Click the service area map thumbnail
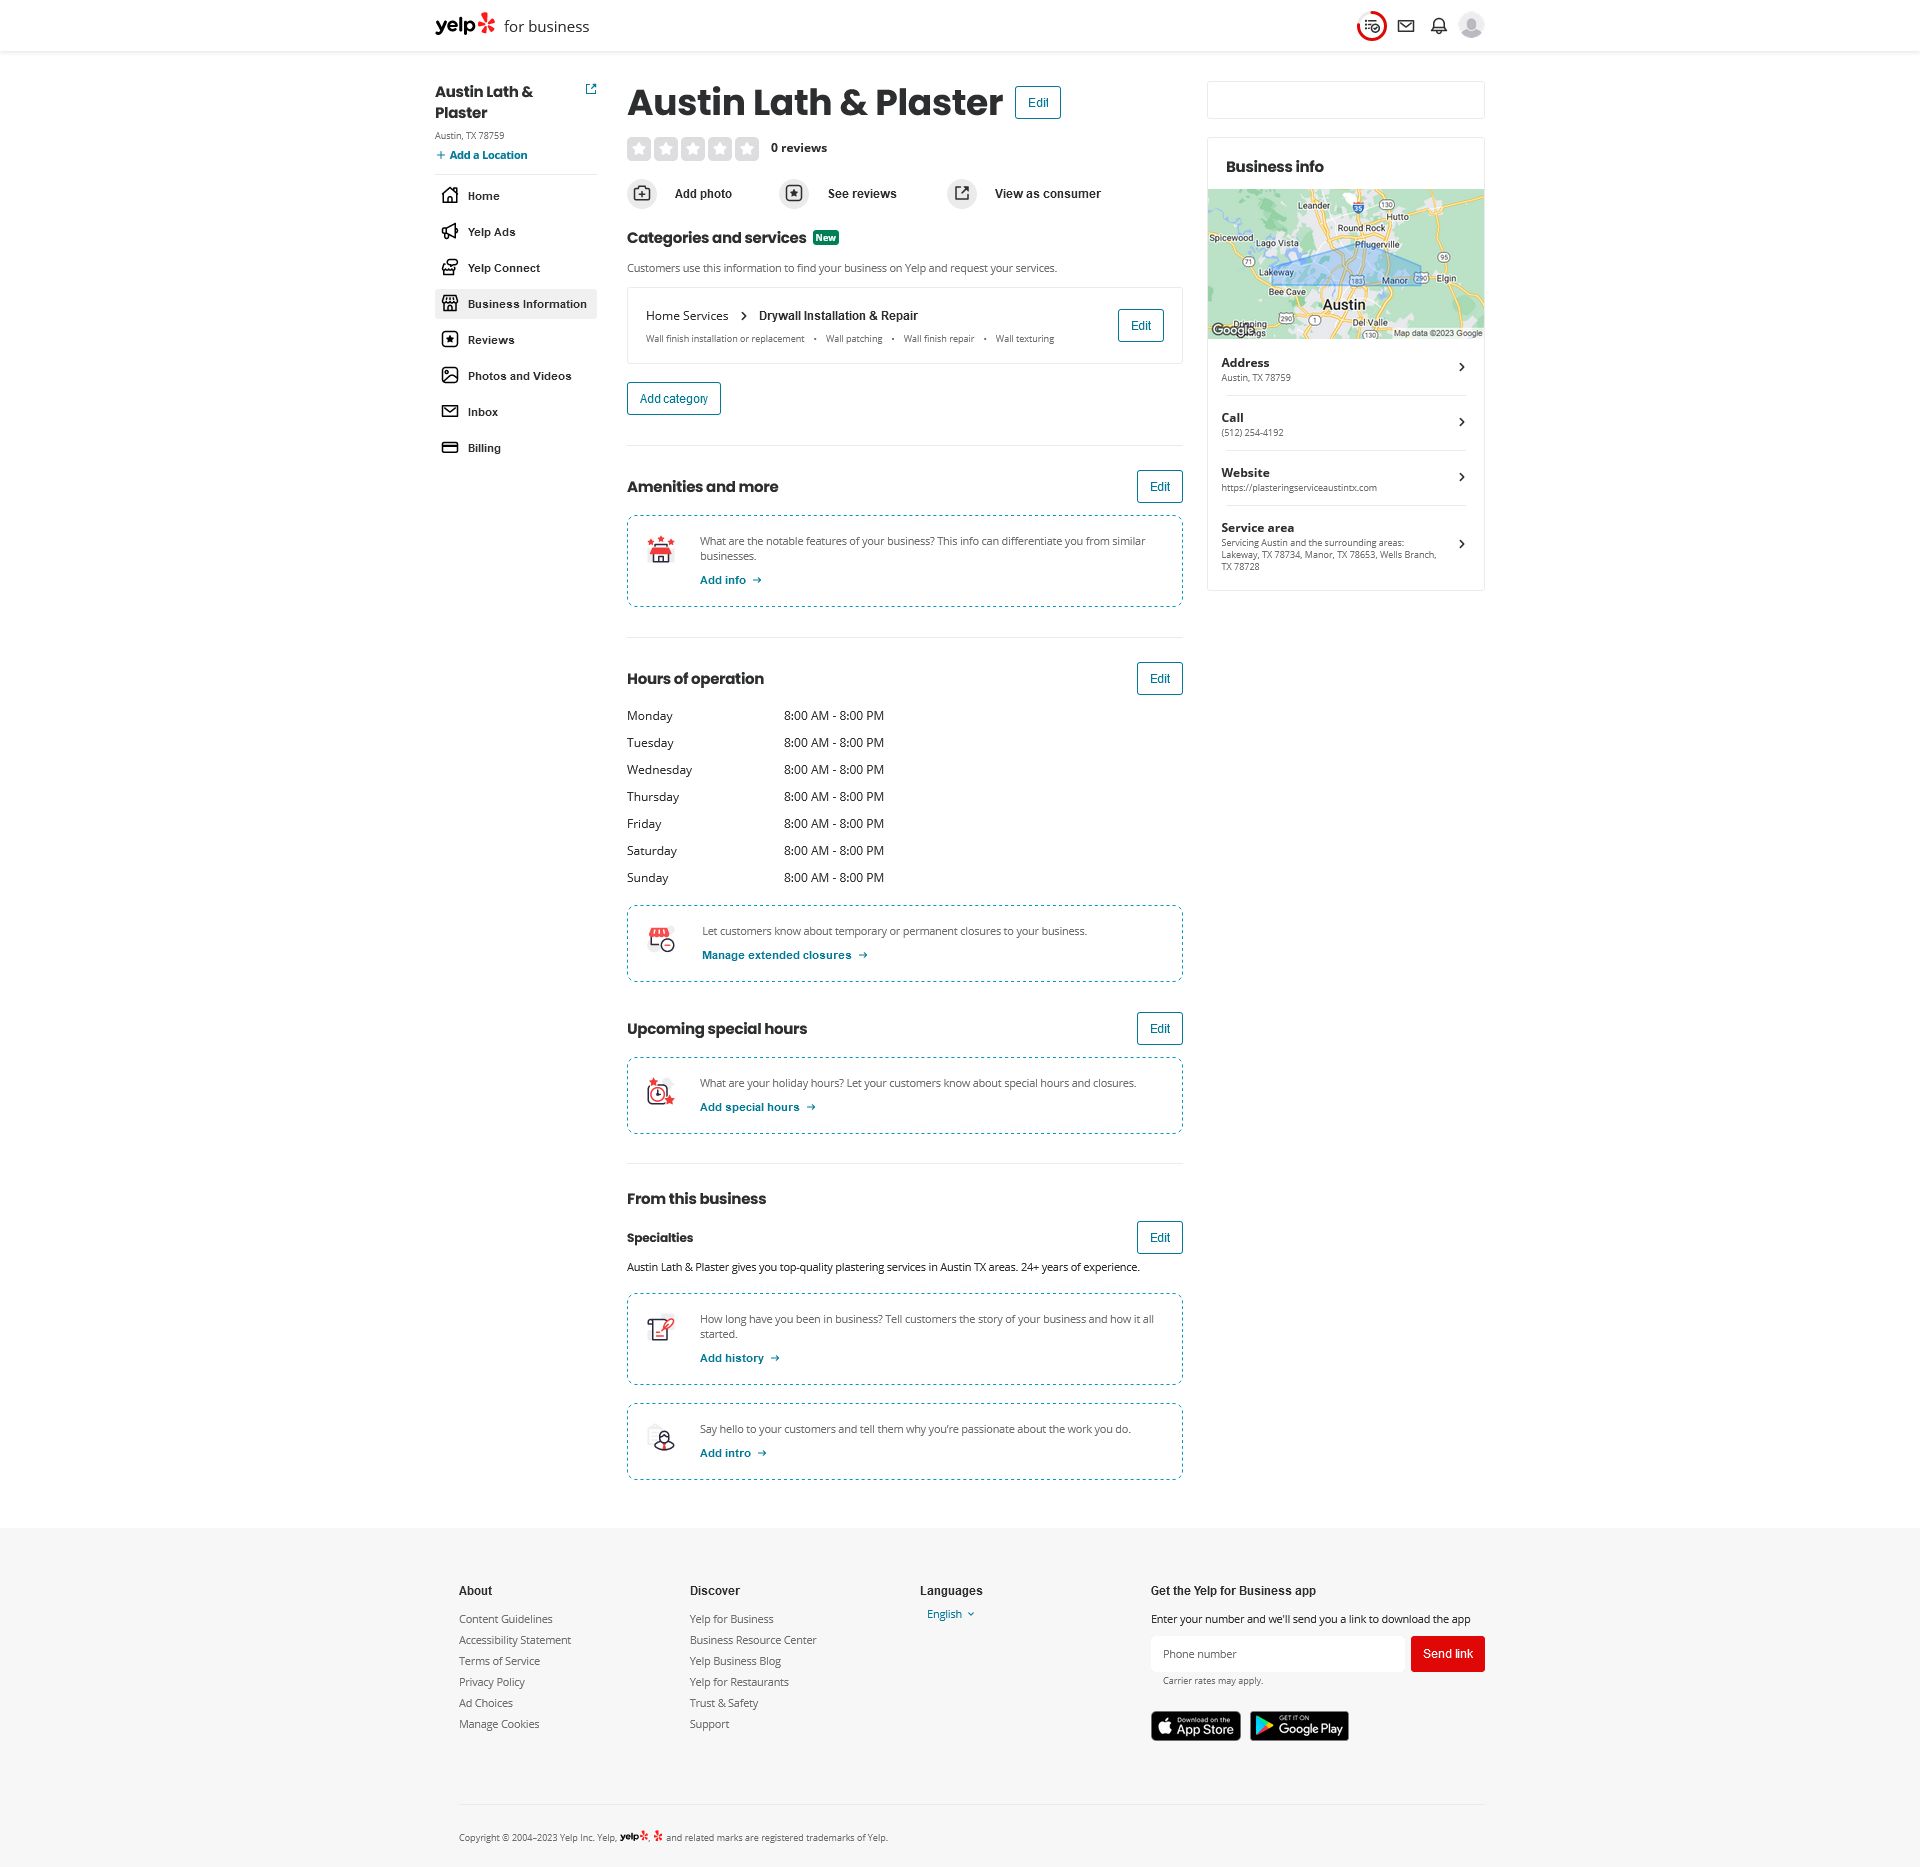 click(x=1345, y=264)
